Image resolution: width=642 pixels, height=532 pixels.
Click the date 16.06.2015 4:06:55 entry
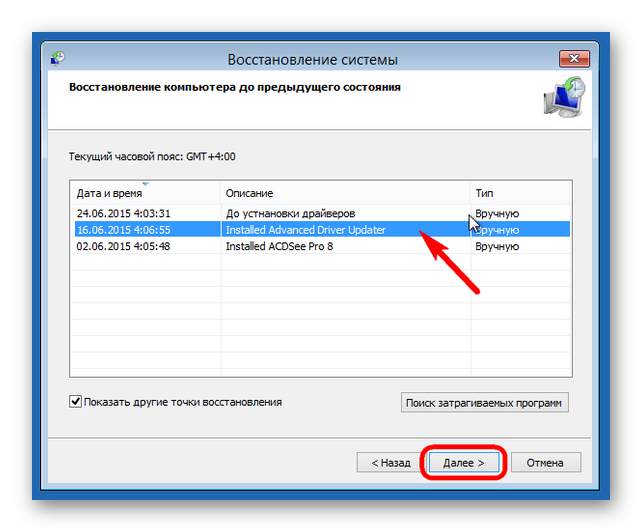(123, 230)
